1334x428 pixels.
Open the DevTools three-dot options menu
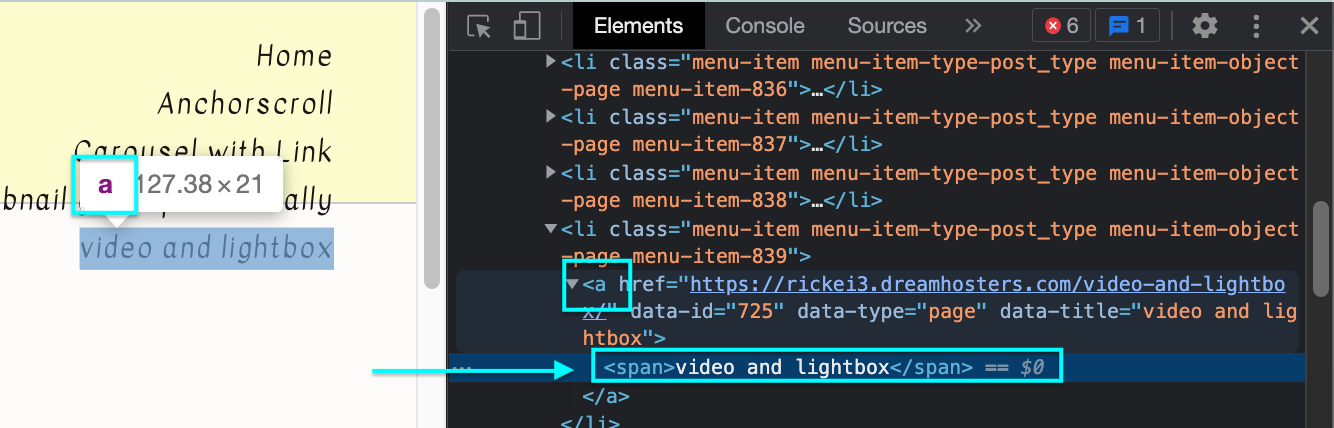point(1258,26)
